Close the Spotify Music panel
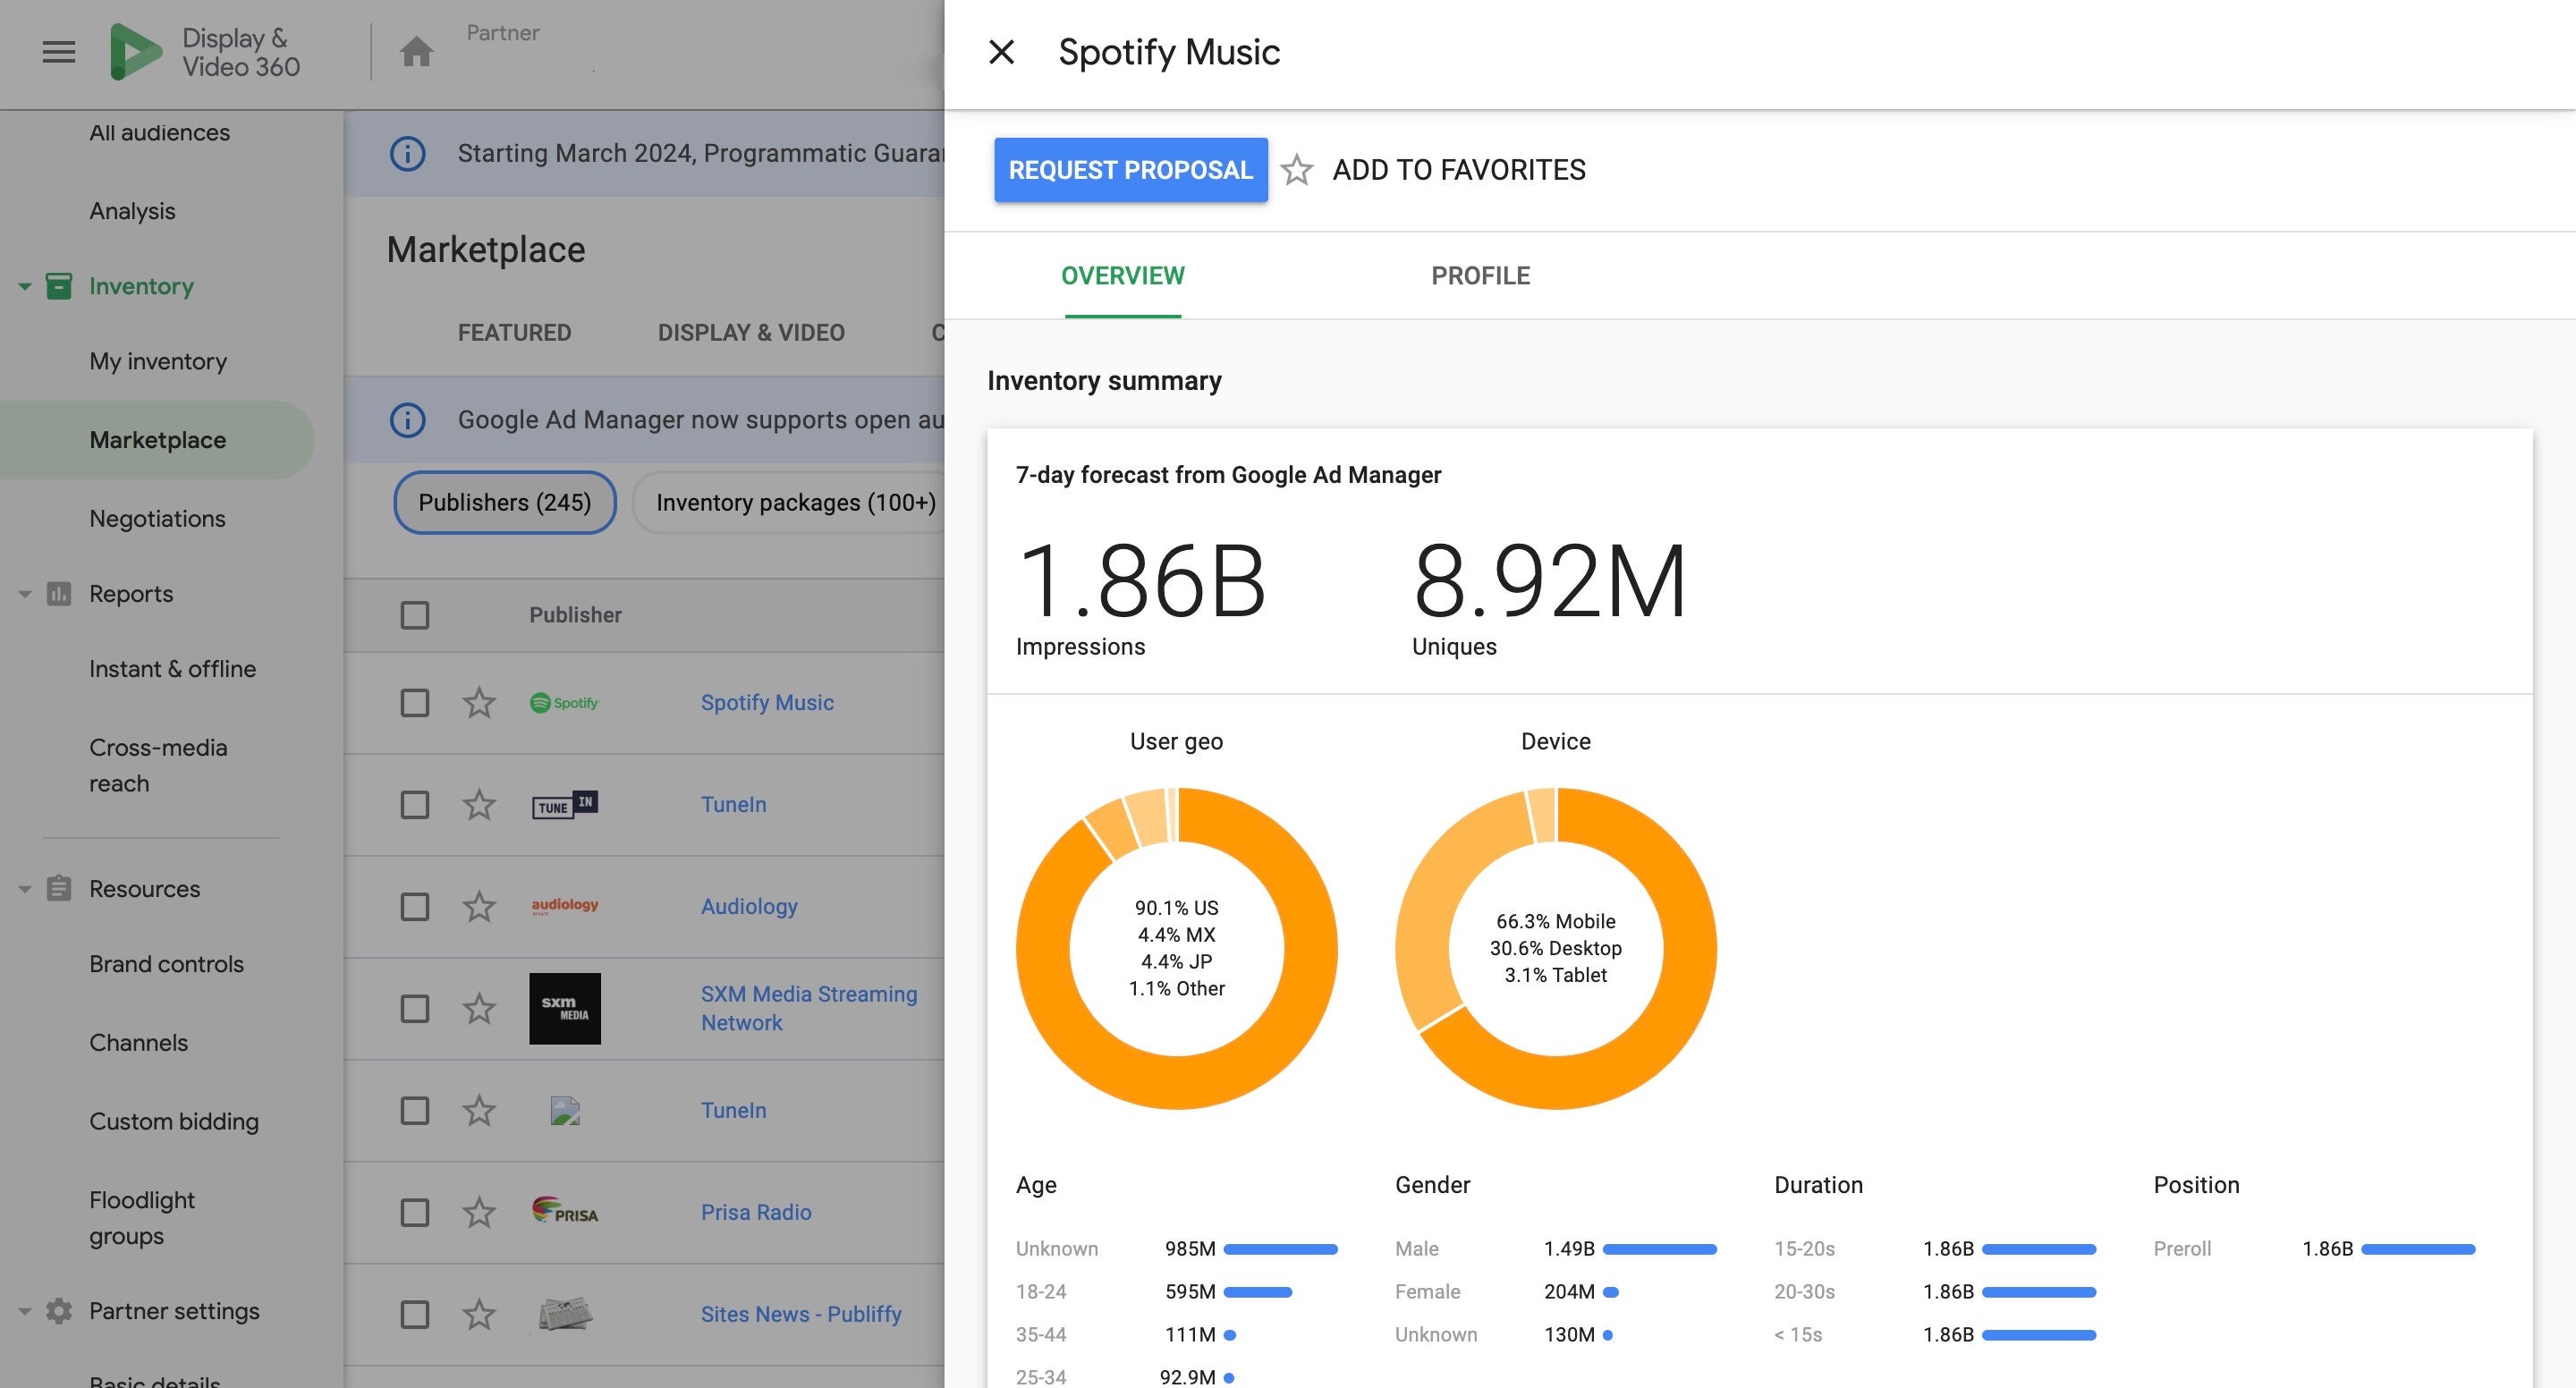 [1001, 52]
